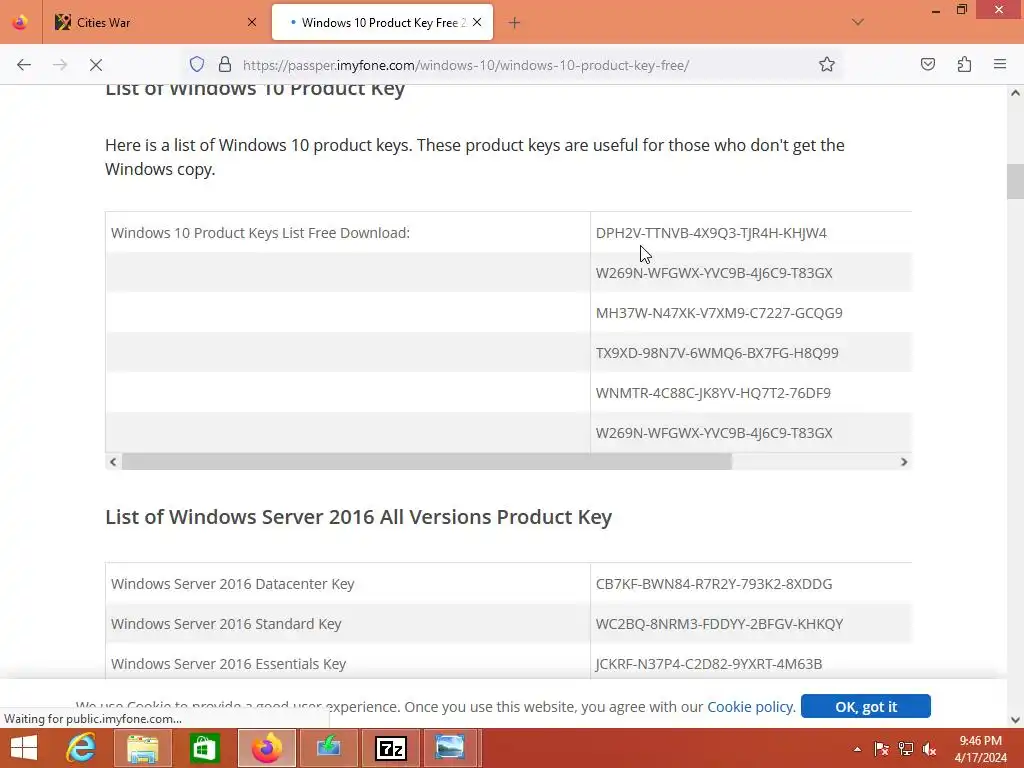Open the Cookie policy link
The height and width of the screenshot is (768, 1024).
tap(751, 707)
